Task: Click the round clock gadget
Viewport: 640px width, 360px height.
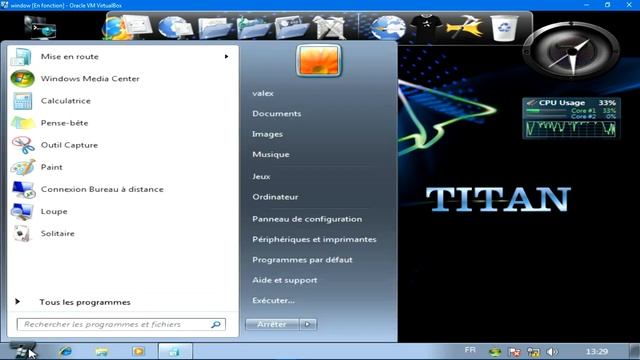Action: click(571, 51)
